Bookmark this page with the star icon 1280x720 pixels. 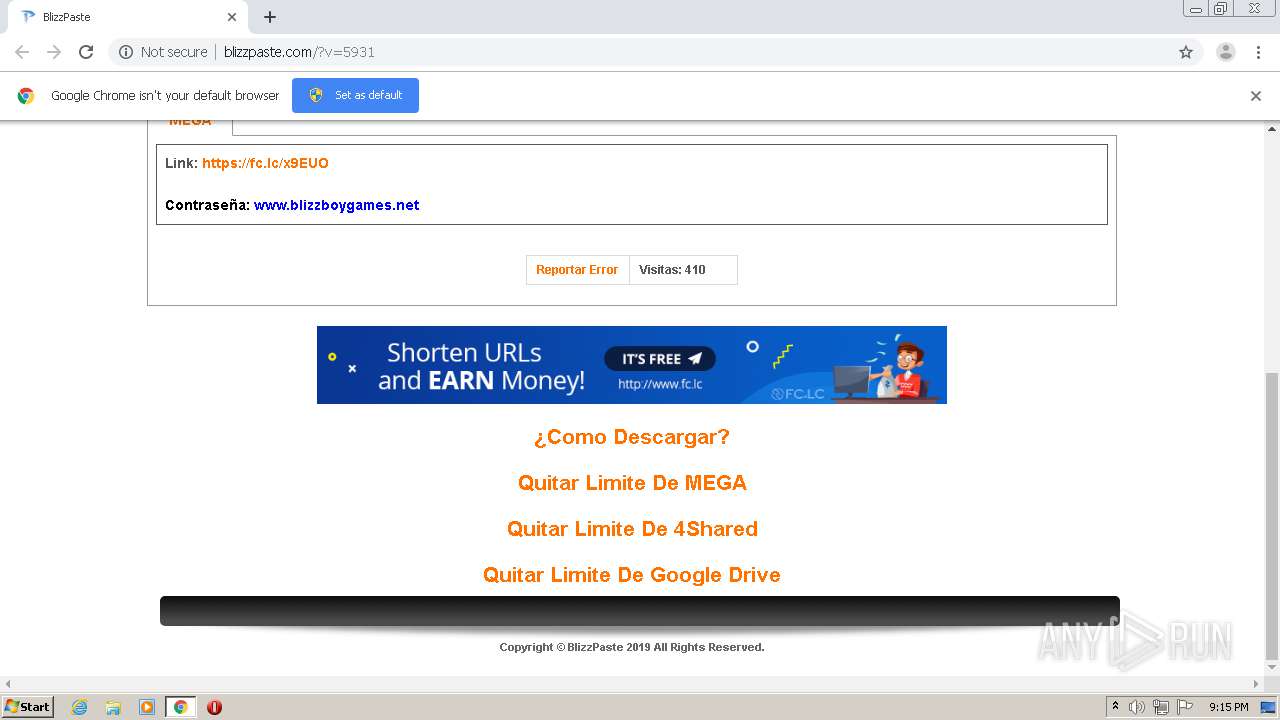click(1186, 52)
